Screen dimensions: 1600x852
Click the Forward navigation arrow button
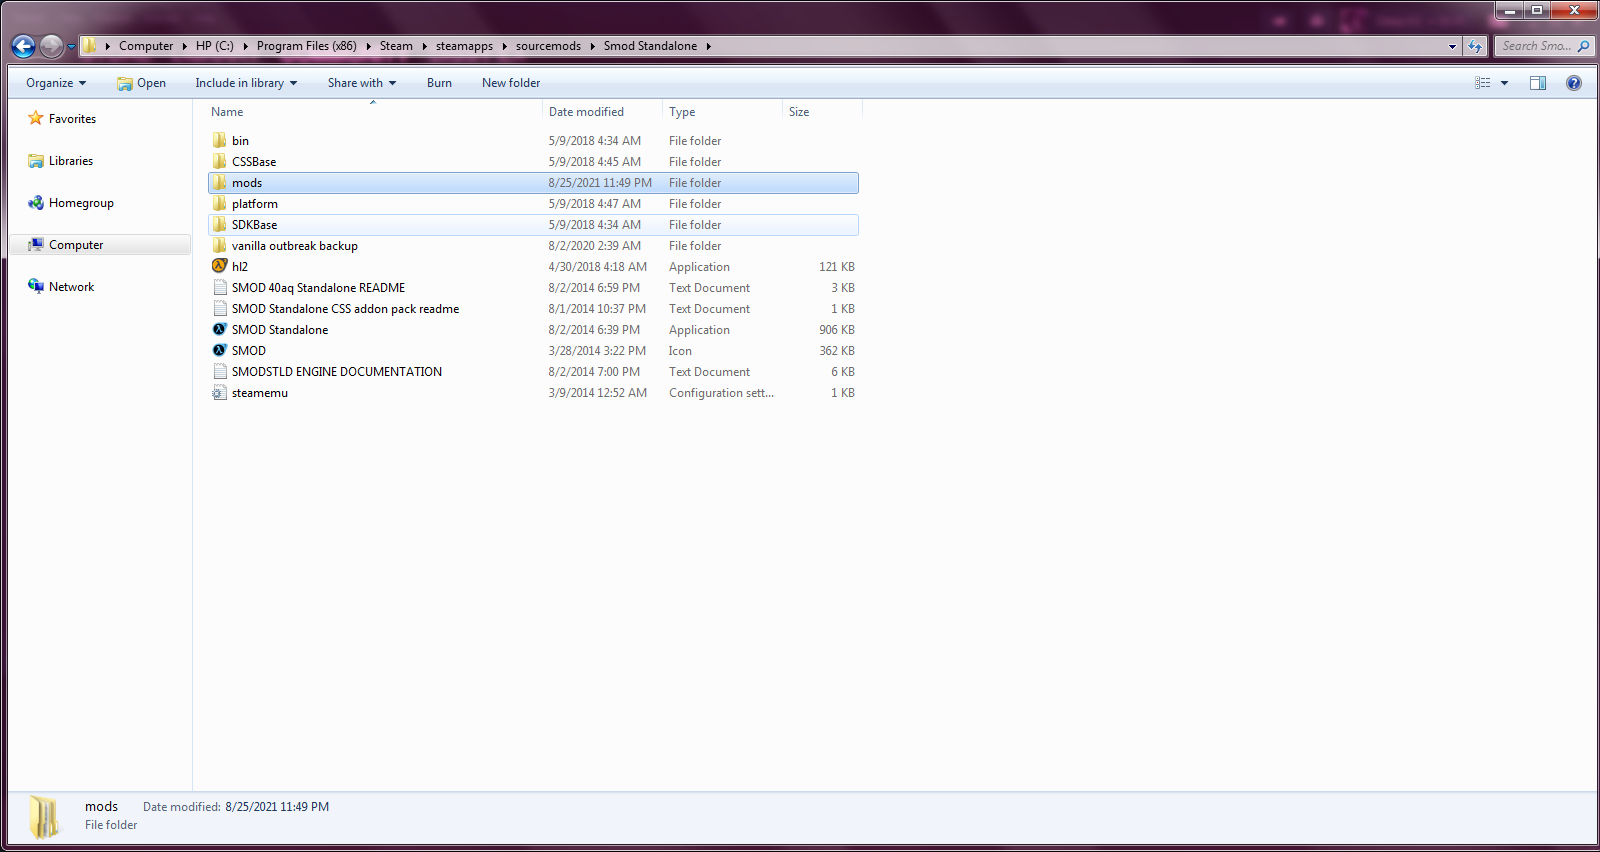coord(51,46)
